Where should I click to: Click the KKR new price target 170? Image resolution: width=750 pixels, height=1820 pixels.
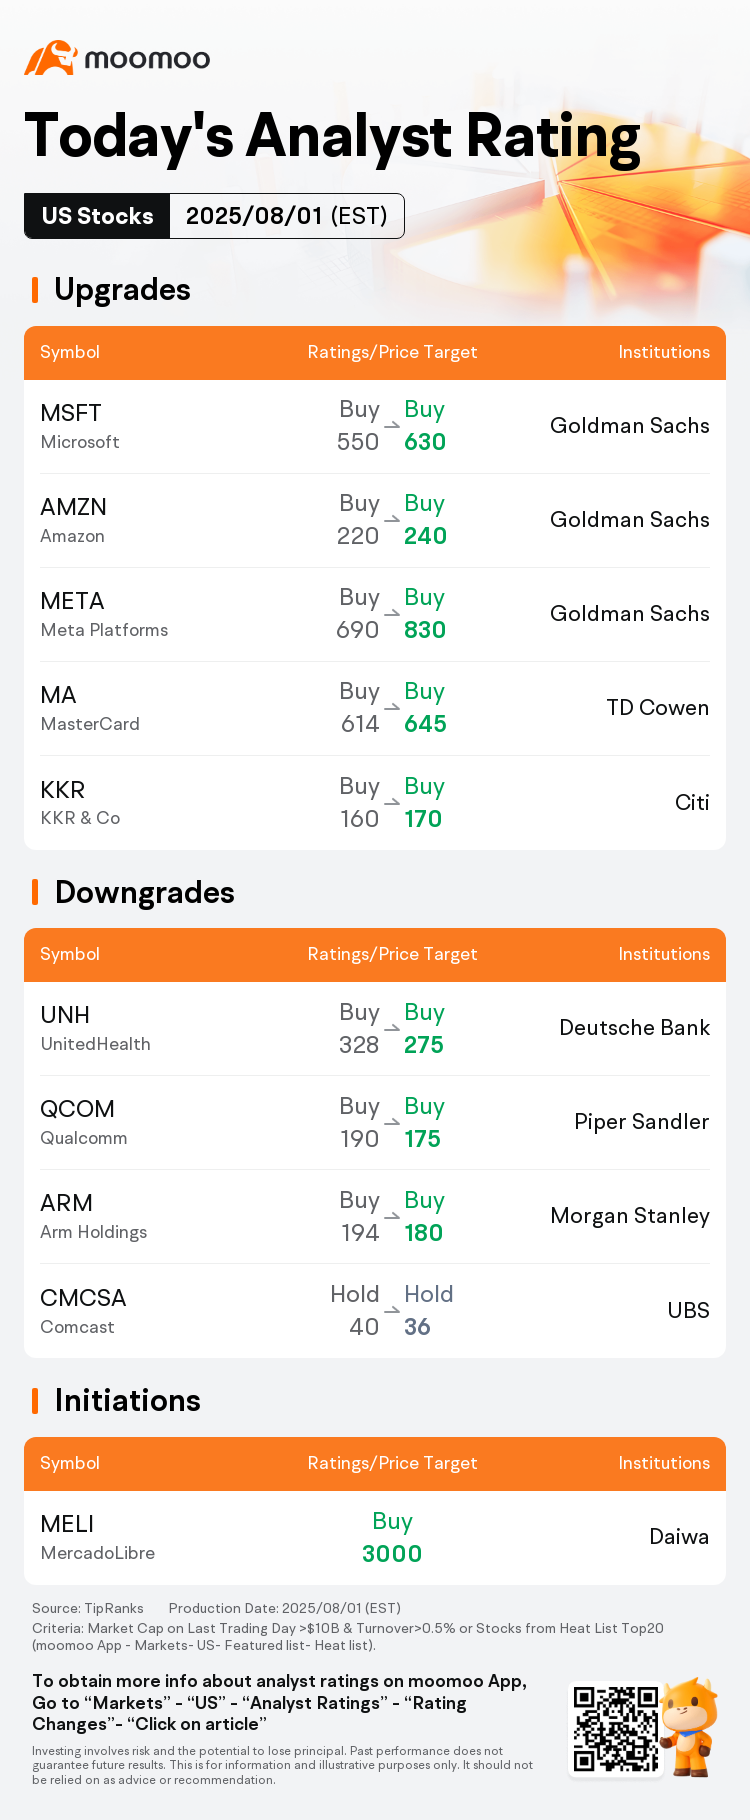(423, 819)
